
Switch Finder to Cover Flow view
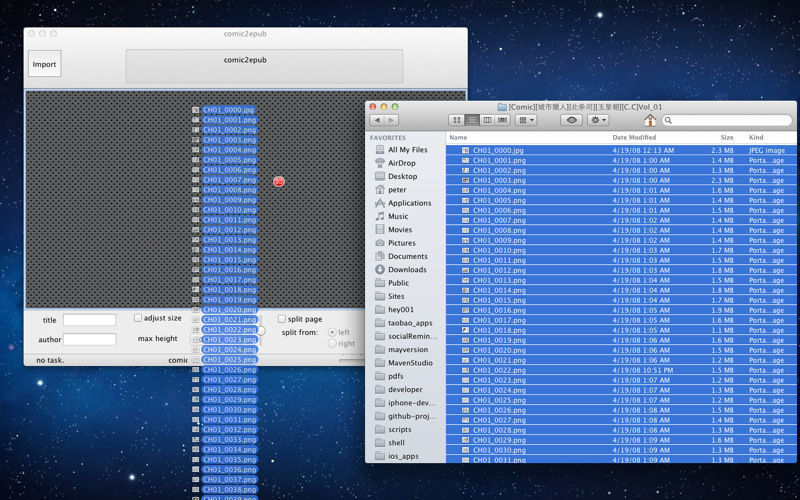(503, 120)
